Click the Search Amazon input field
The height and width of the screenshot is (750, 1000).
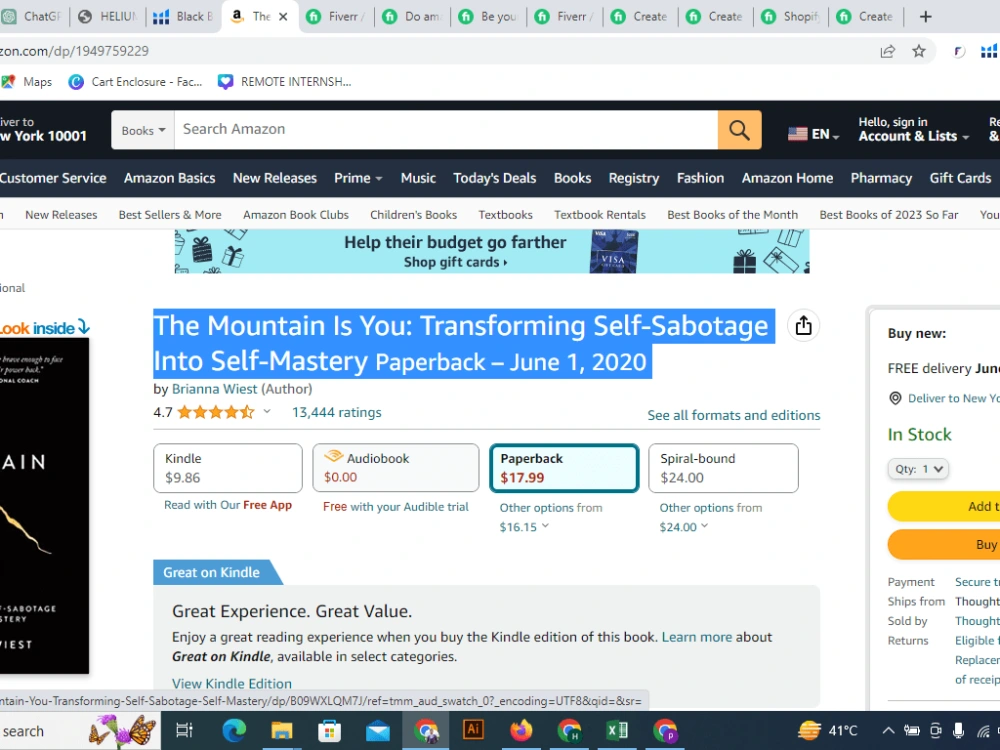(x=446, y=129)
